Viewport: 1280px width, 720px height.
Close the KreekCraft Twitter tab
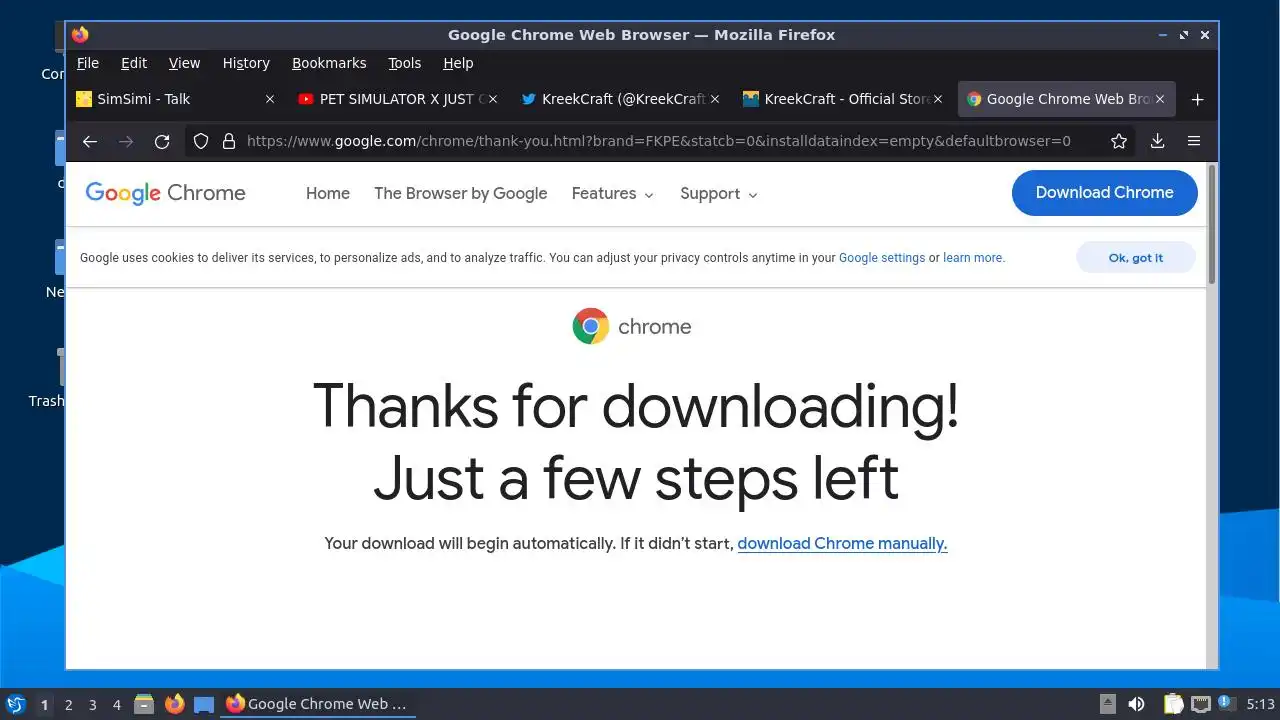pos(715,99)
